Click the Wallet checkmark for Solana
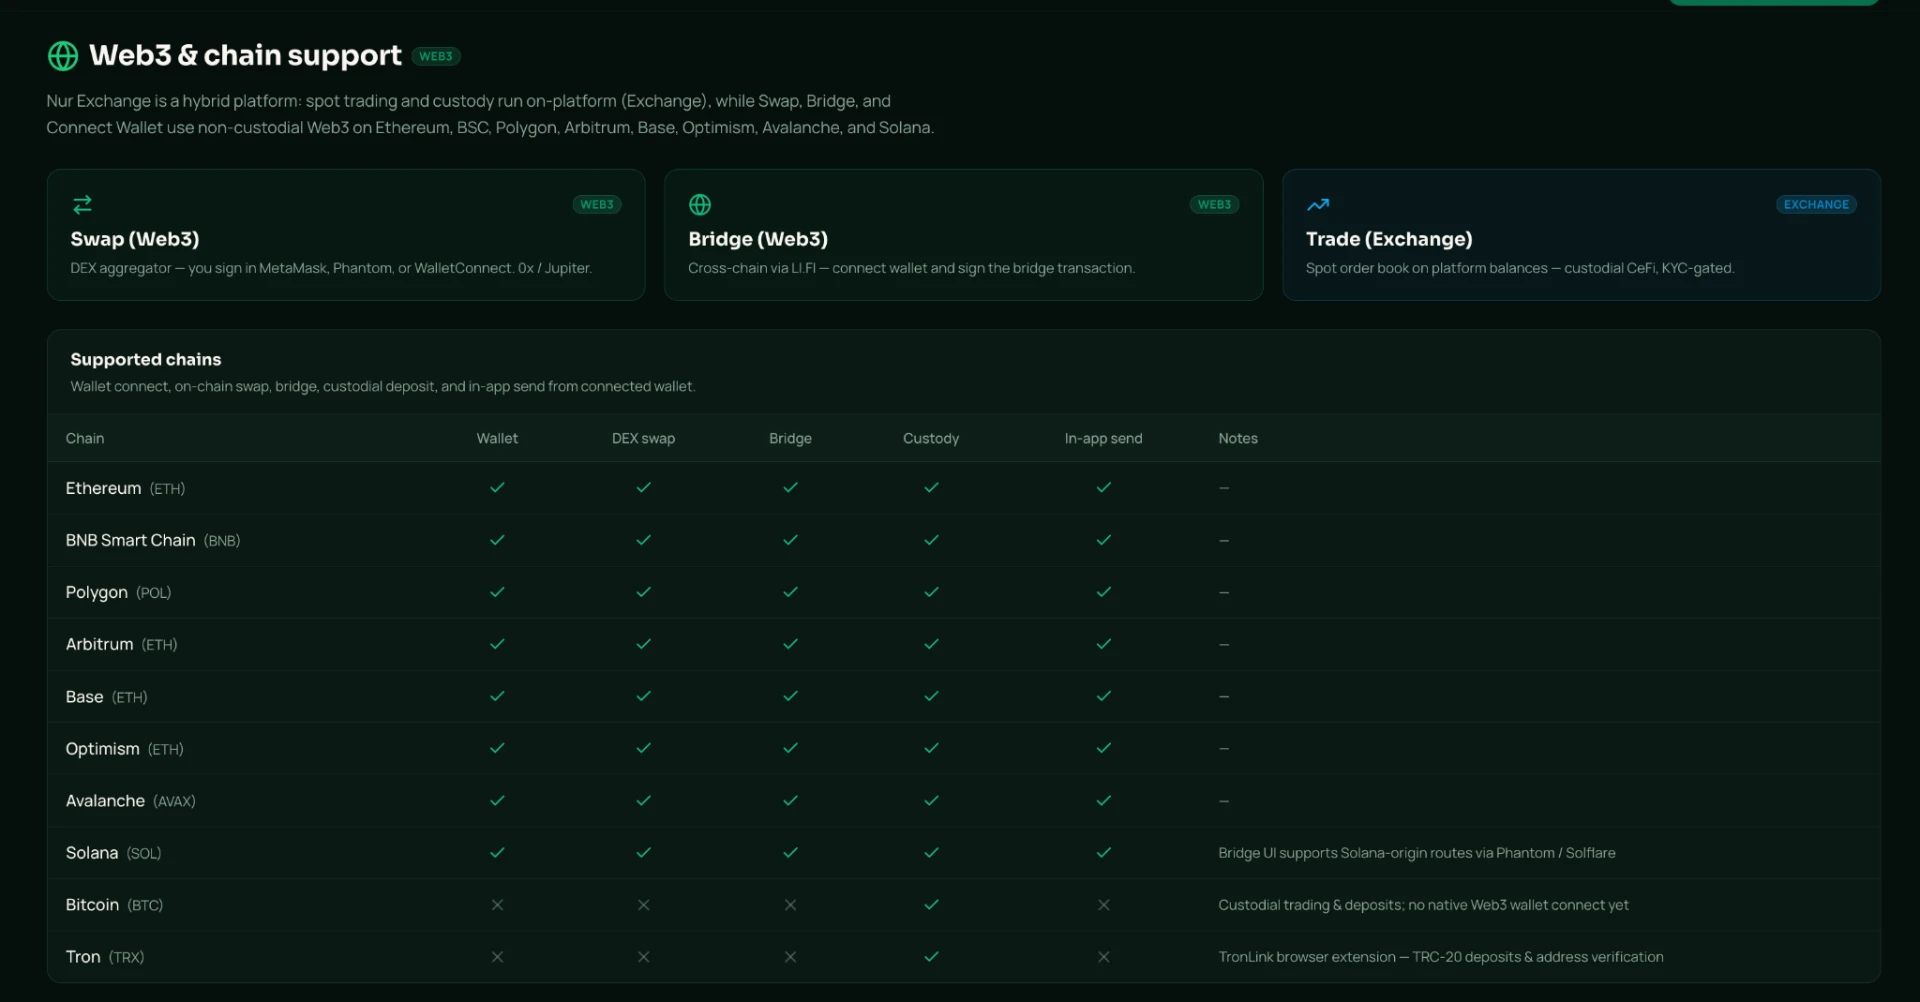 coord(497,852)
